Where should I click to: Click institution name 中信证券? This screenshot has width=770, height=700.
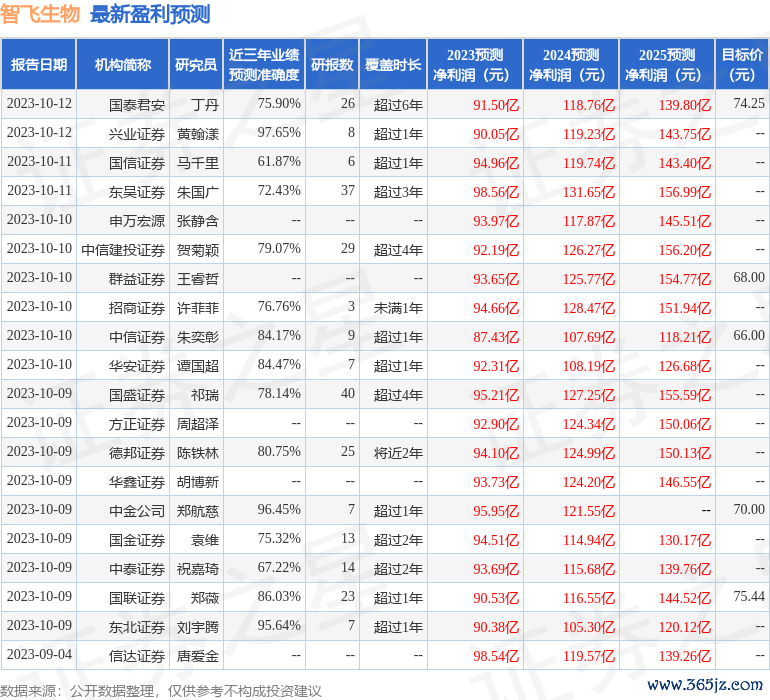point(137,337)
